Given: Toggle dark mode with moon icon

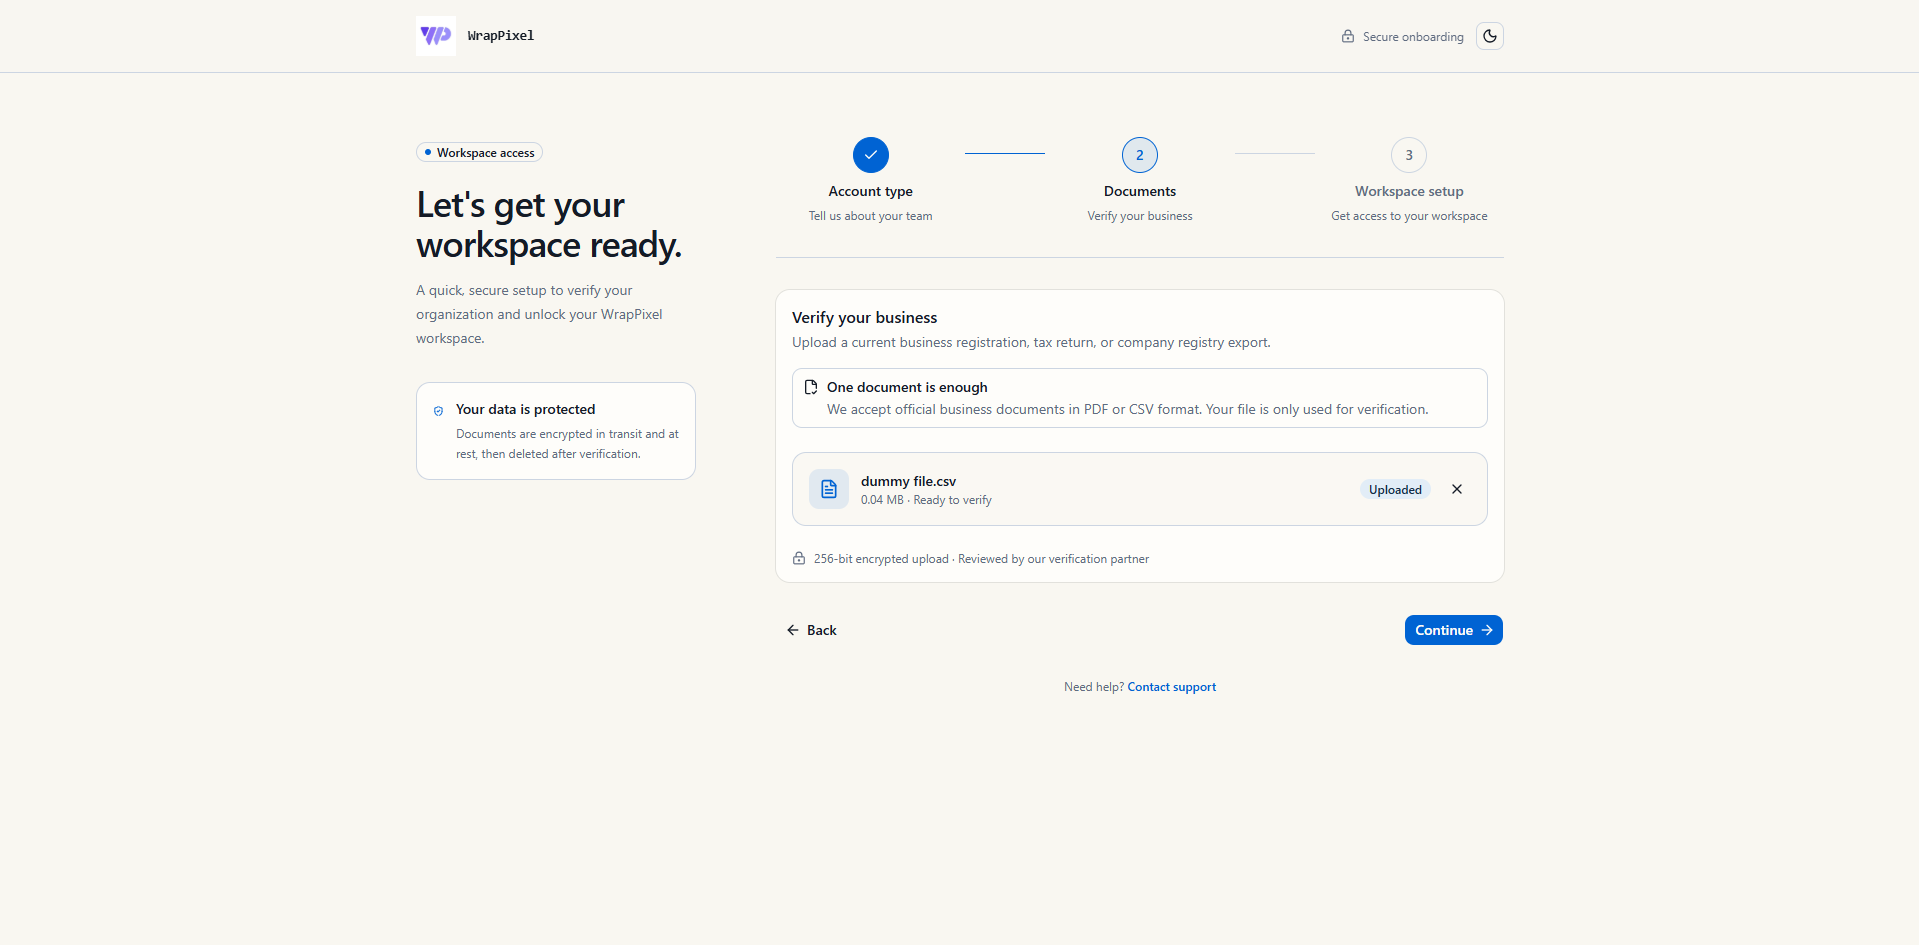Looking at the screenshot, I should tap(1490, 36).
